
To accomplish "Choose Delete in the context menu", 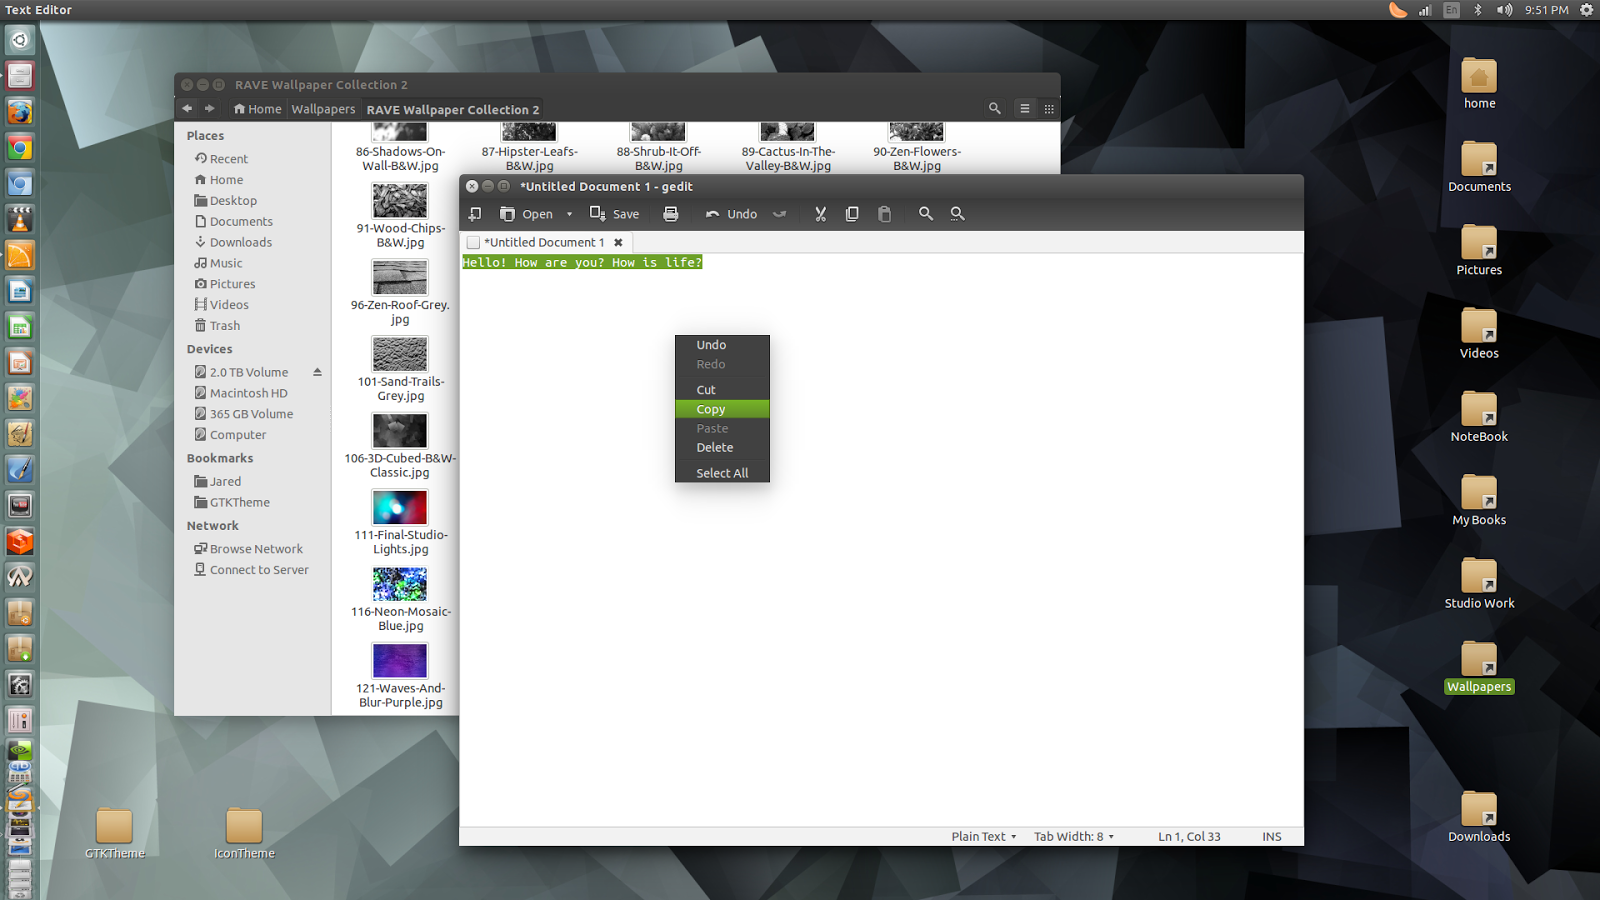I will (x=722, y=447).
